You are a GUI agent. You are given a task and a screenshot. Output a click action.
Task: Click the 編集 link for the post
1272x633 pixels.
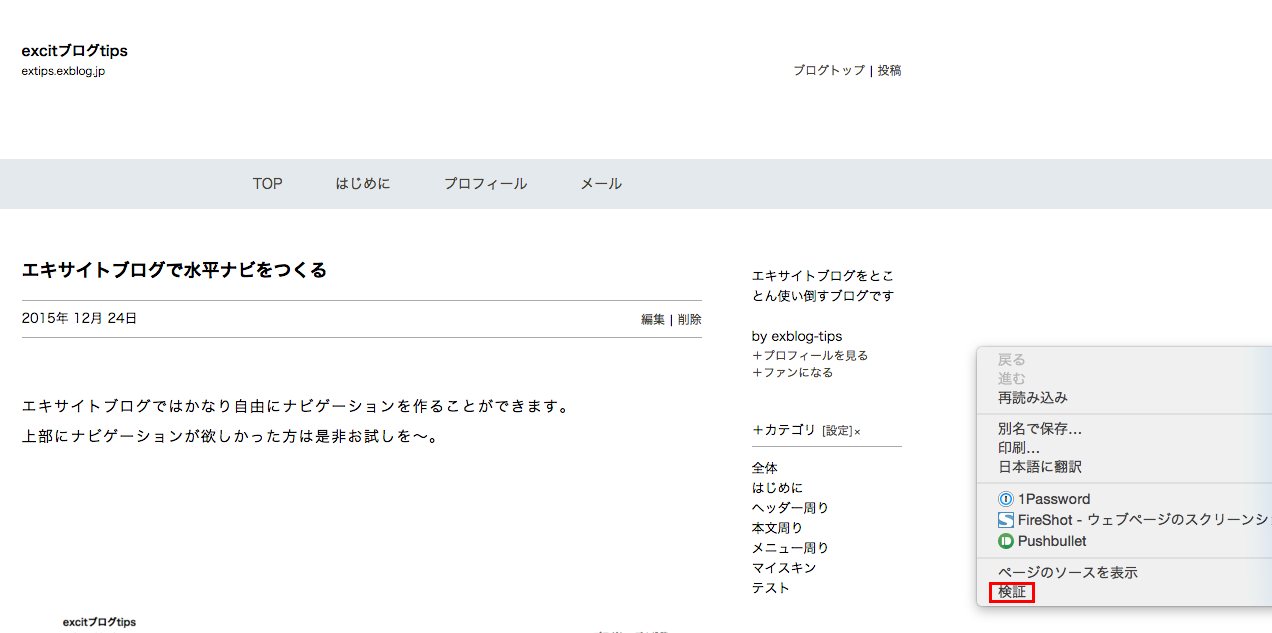click(x=653, y=320)
